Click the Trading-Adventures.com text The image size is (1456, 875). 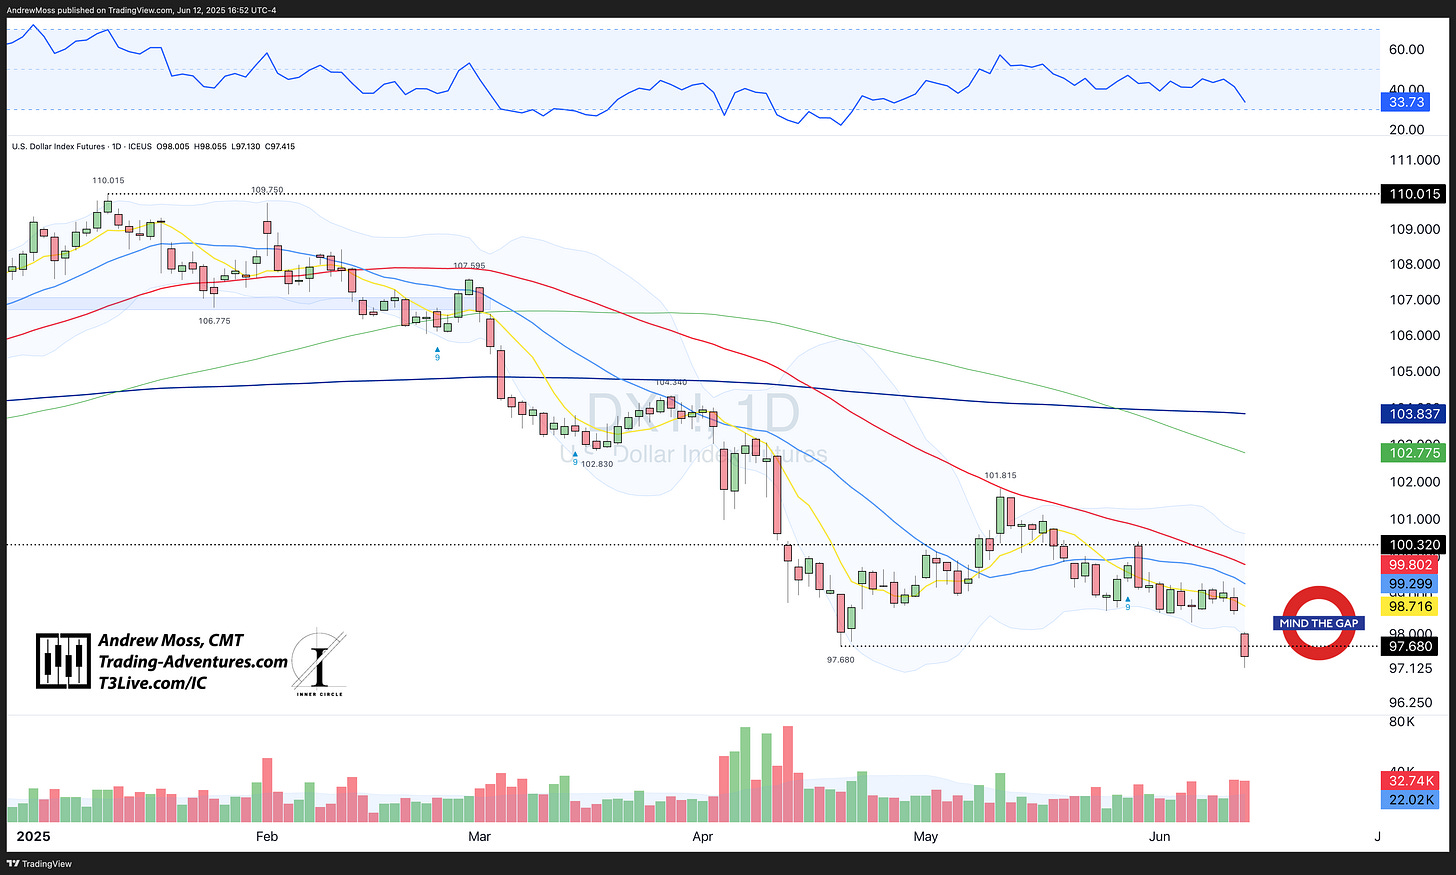click(193, 662)
